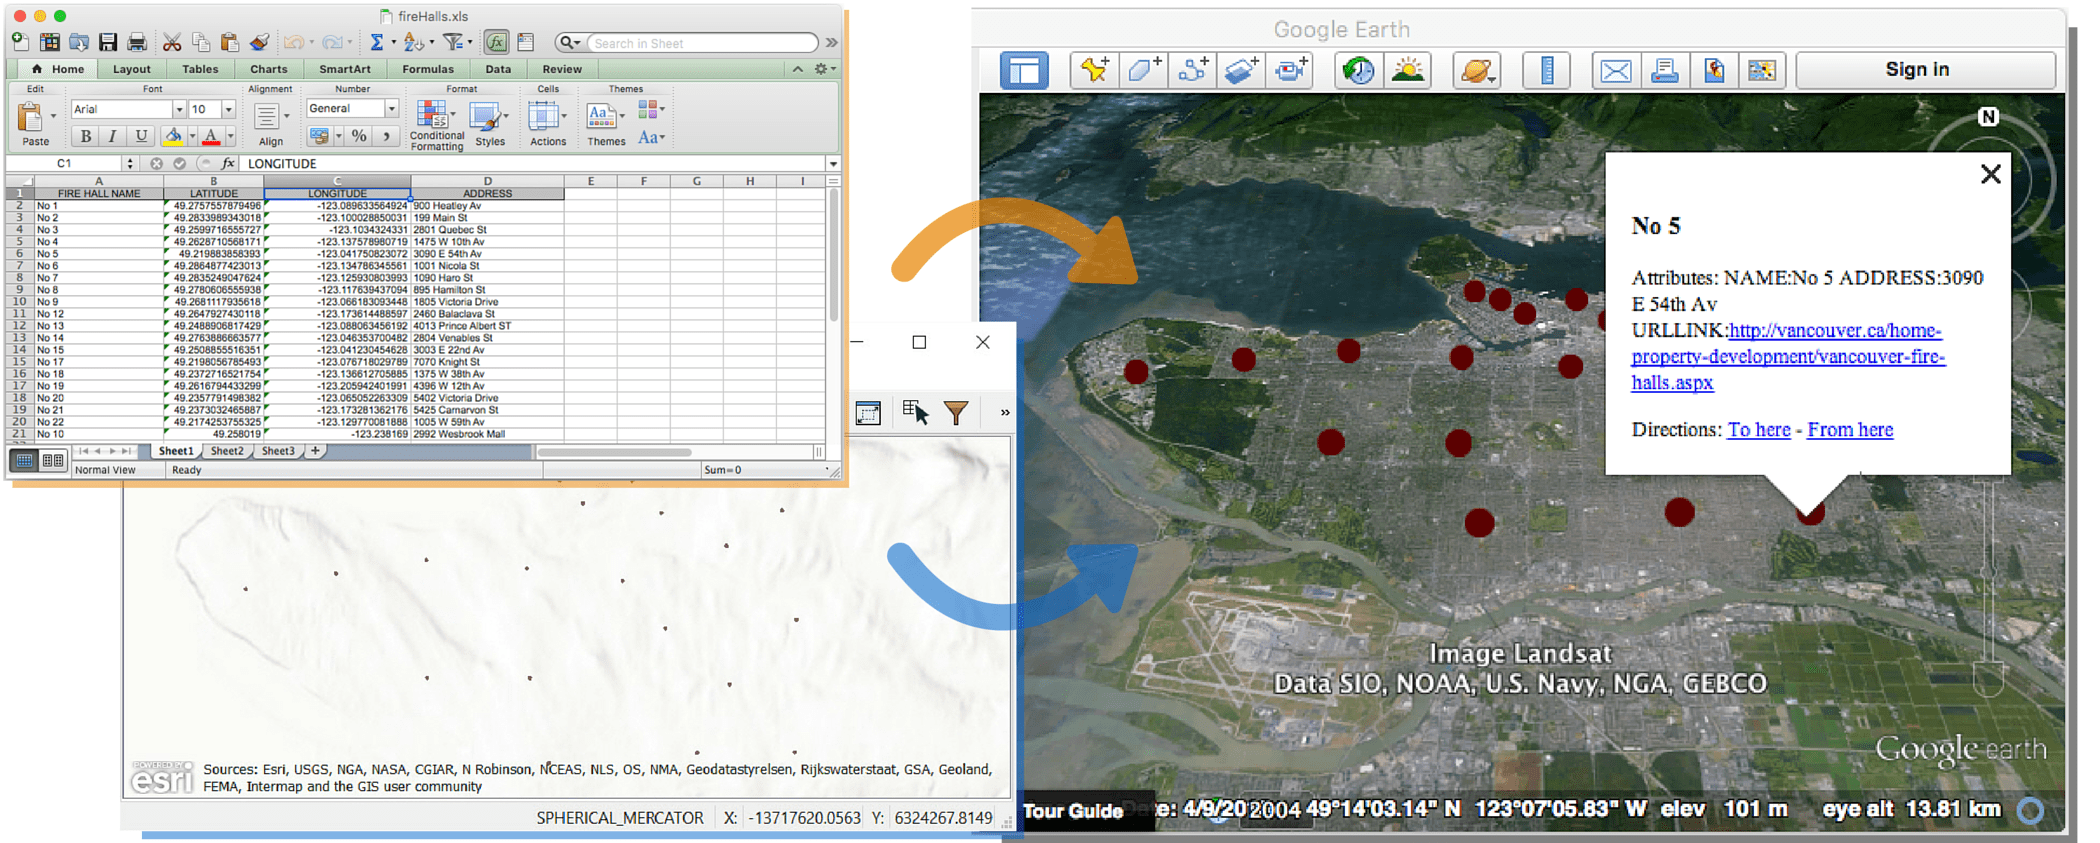Click the Search in Sheet field

[701, 43]
